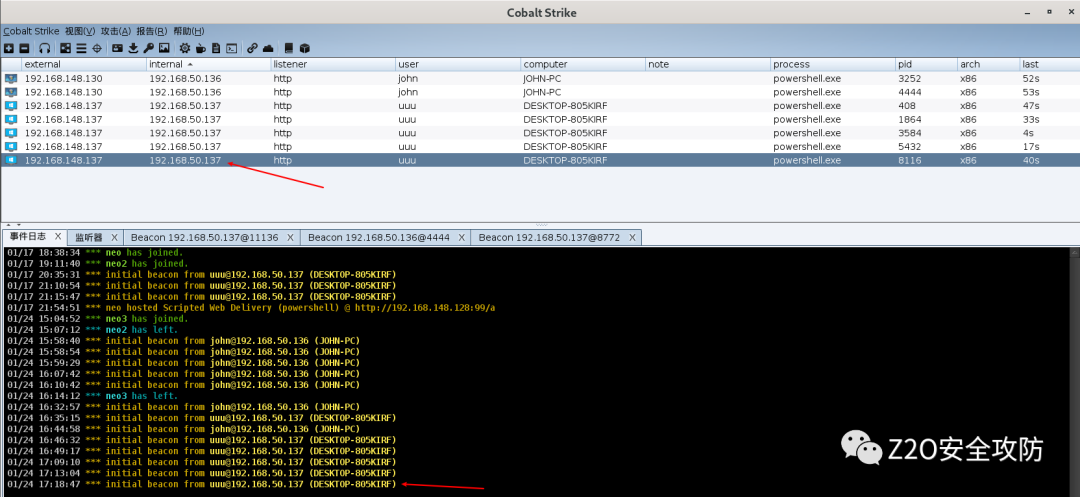The width and height of the screenshot is (1080, 497).
Task: Open keystrokes view key icon
Action: (148, 48)
